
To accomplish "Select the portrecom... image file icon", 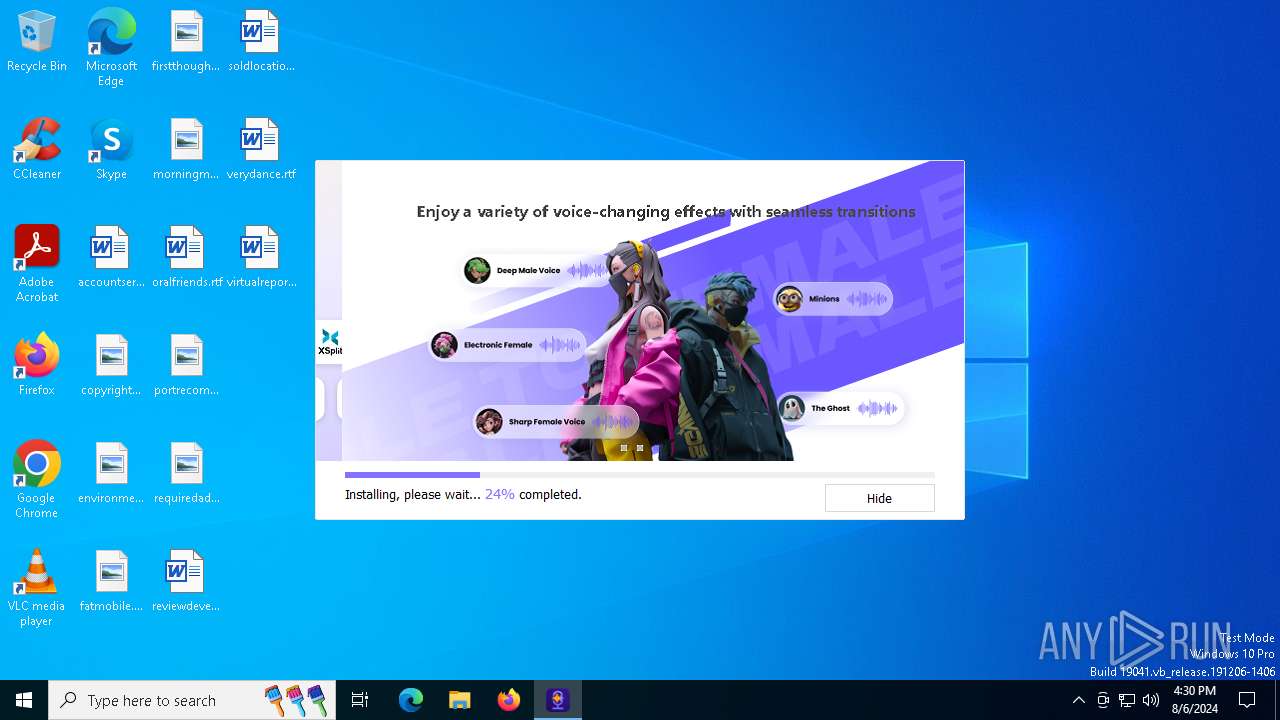I will point(186,365).
